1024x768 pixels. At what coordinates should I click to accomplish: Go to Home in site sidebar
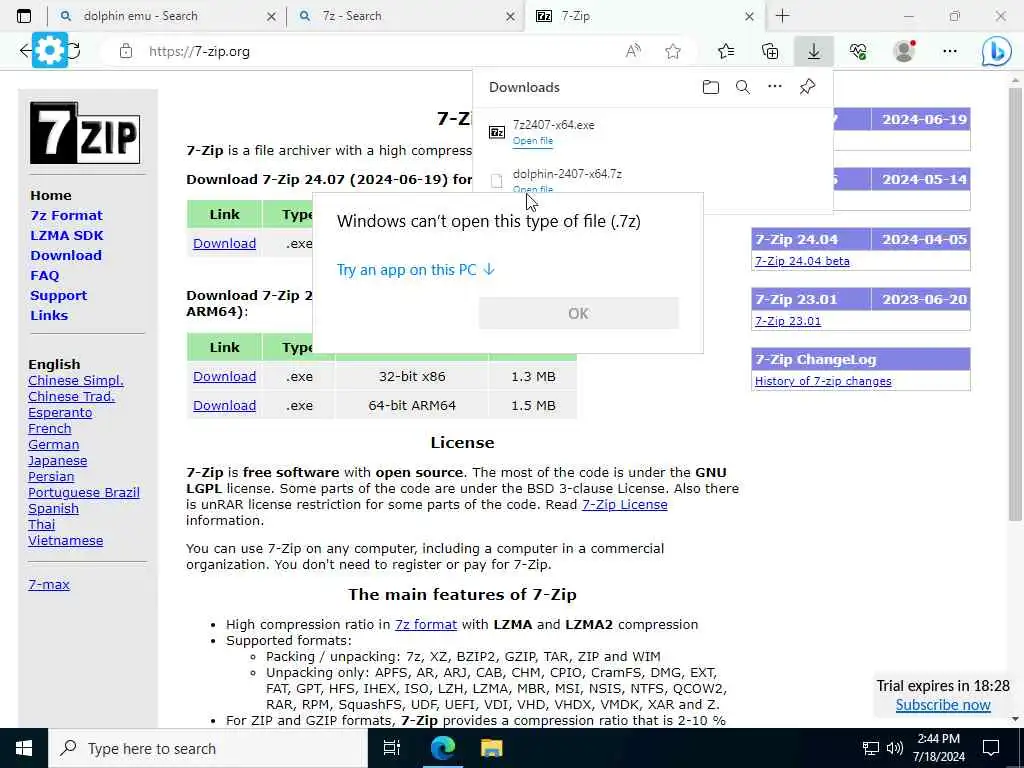[x=50, y=195]
